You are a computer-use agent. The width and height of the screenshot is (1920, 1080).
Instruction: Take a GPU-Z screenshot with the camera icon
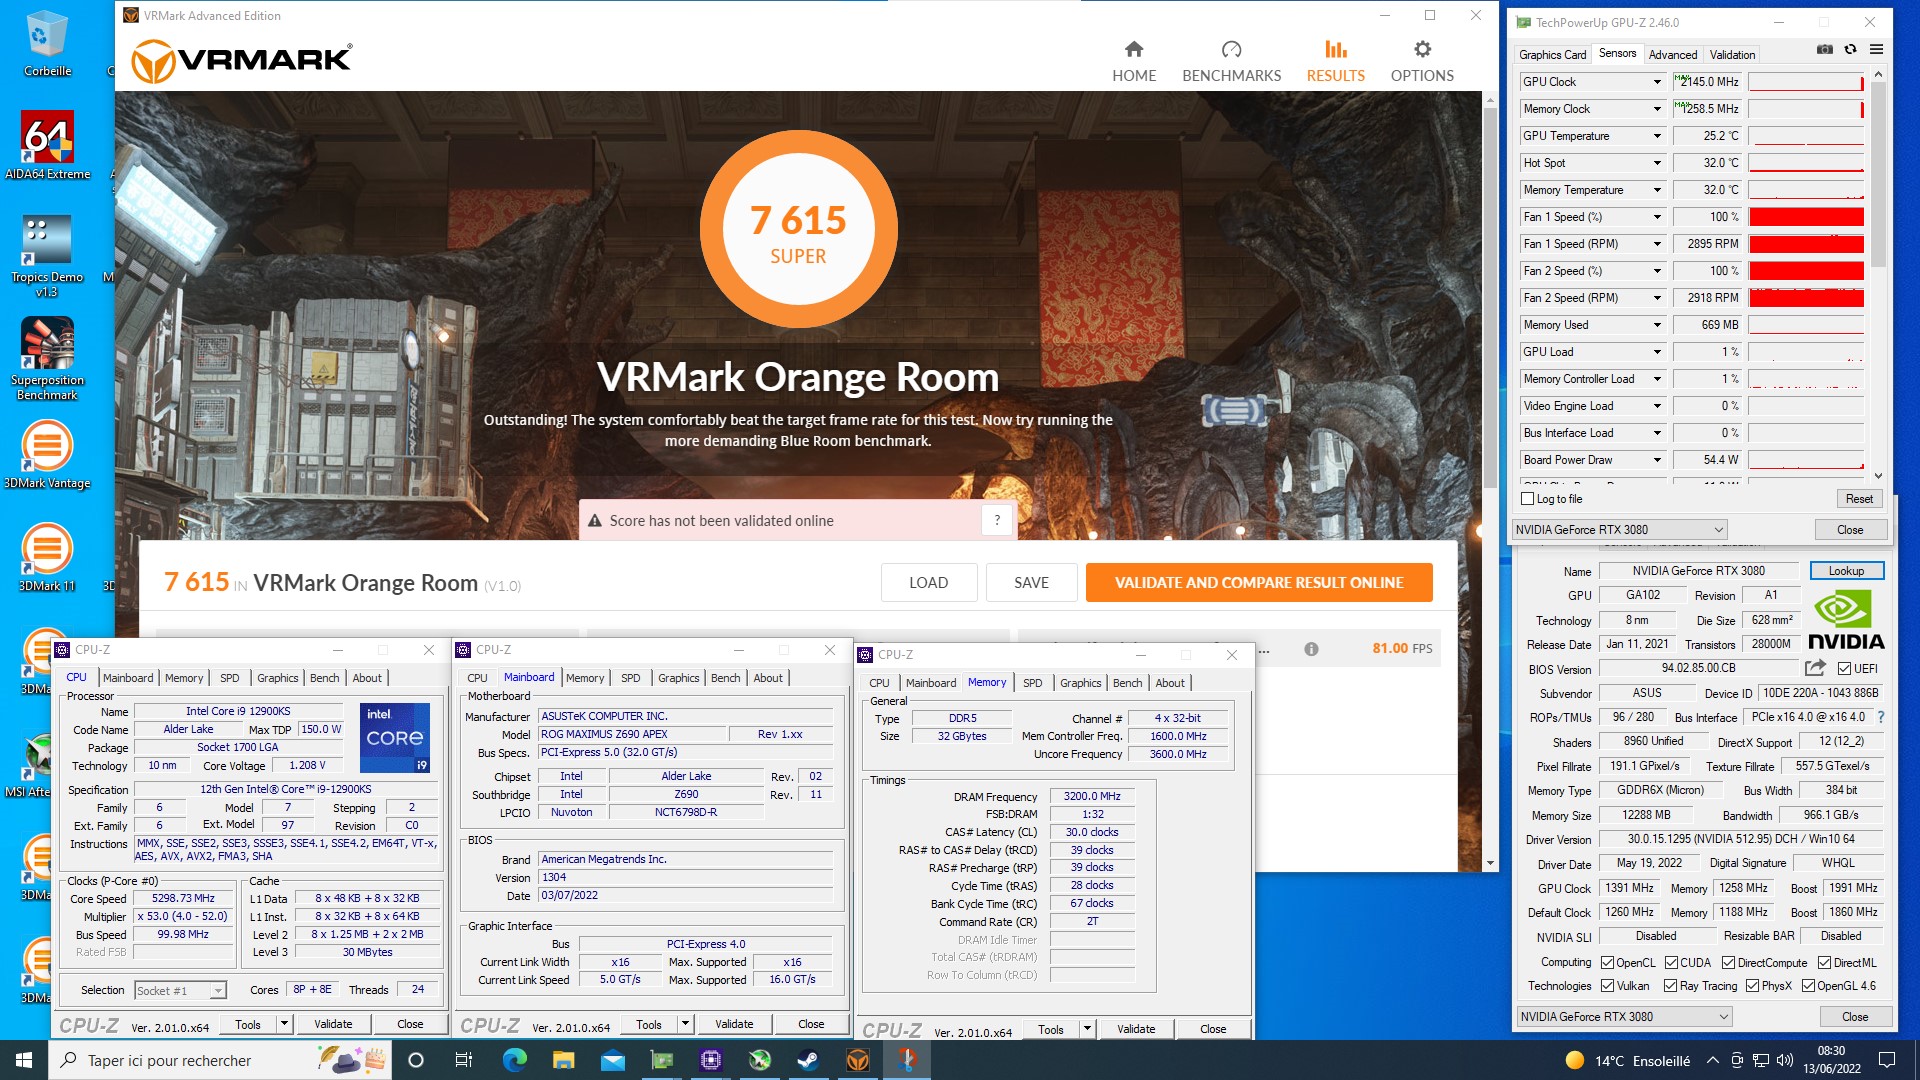click(x=1825, y=49)
